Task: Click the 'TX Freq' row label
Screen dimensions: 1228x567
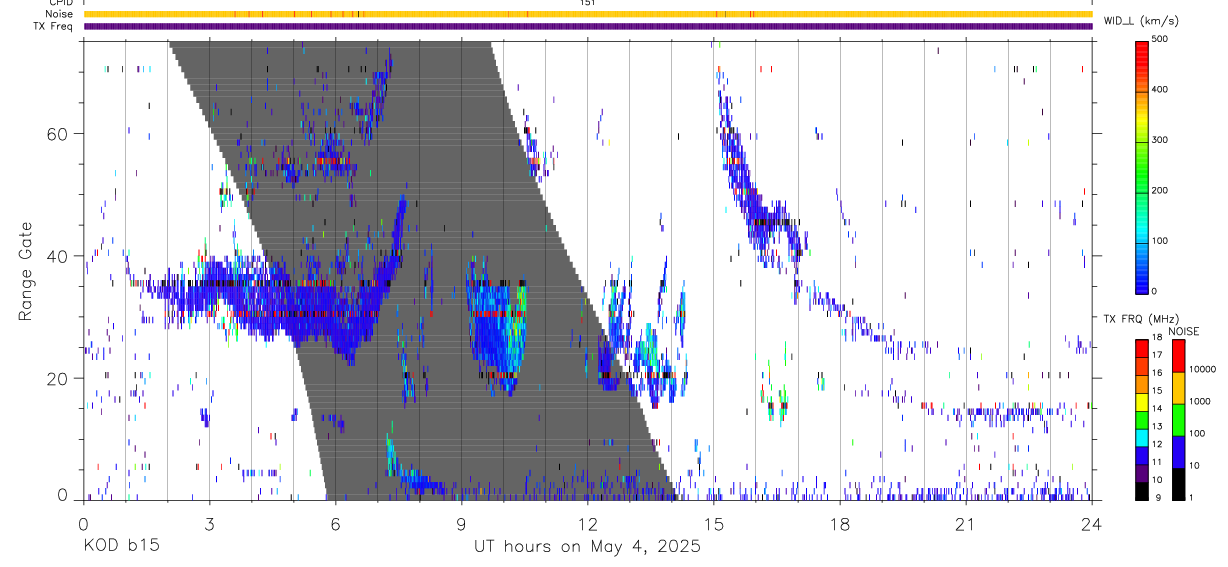Action: (x=55, y=26)
